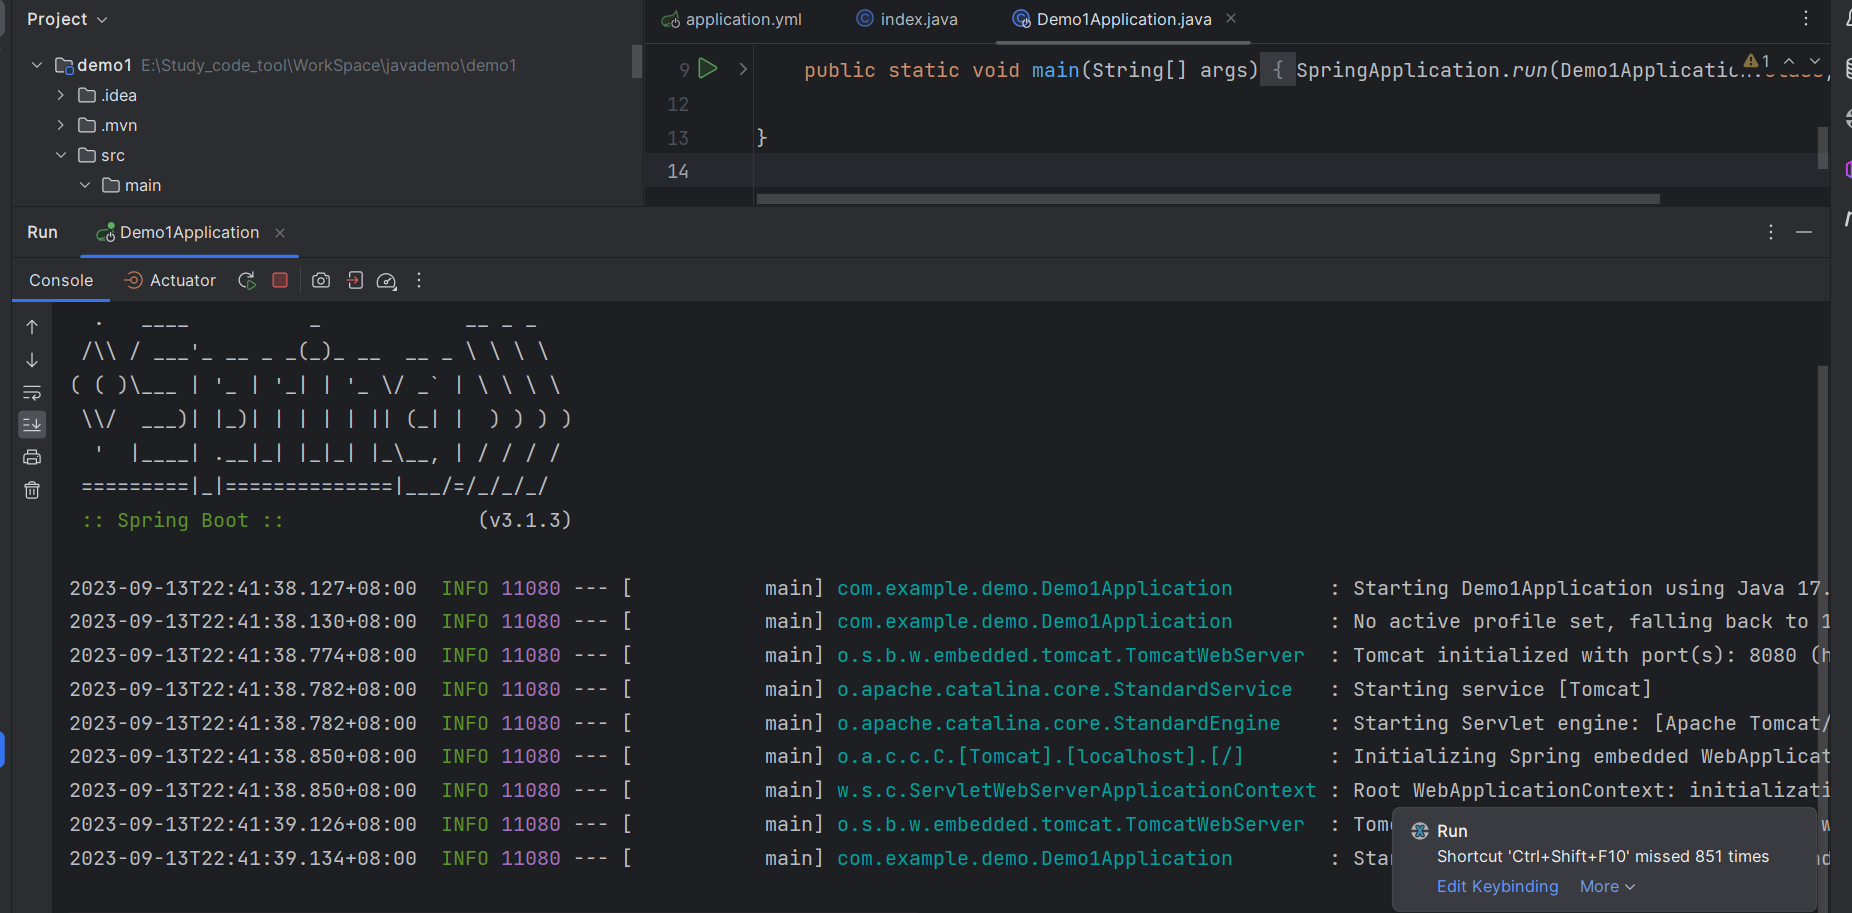
Task: Click the o.a.c.c.C.[Tomcat].[localhost].[/] logger
Action: point(1041,756)
